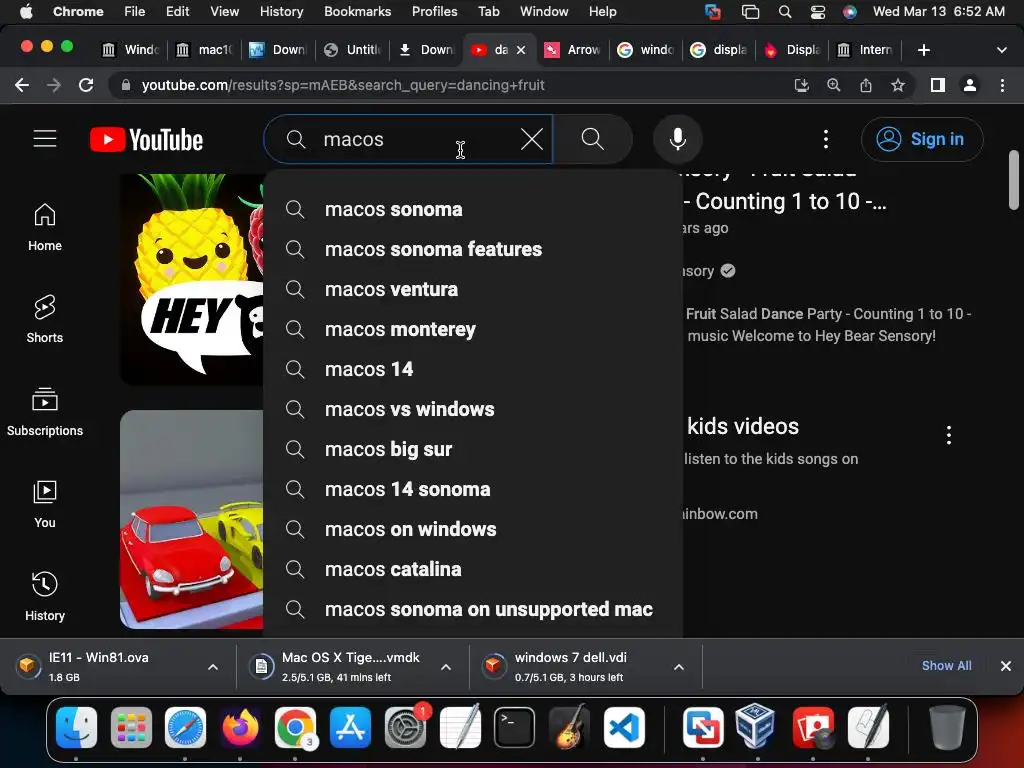Select the 'macos 14 sonoma' suggestion

(473, 489)
